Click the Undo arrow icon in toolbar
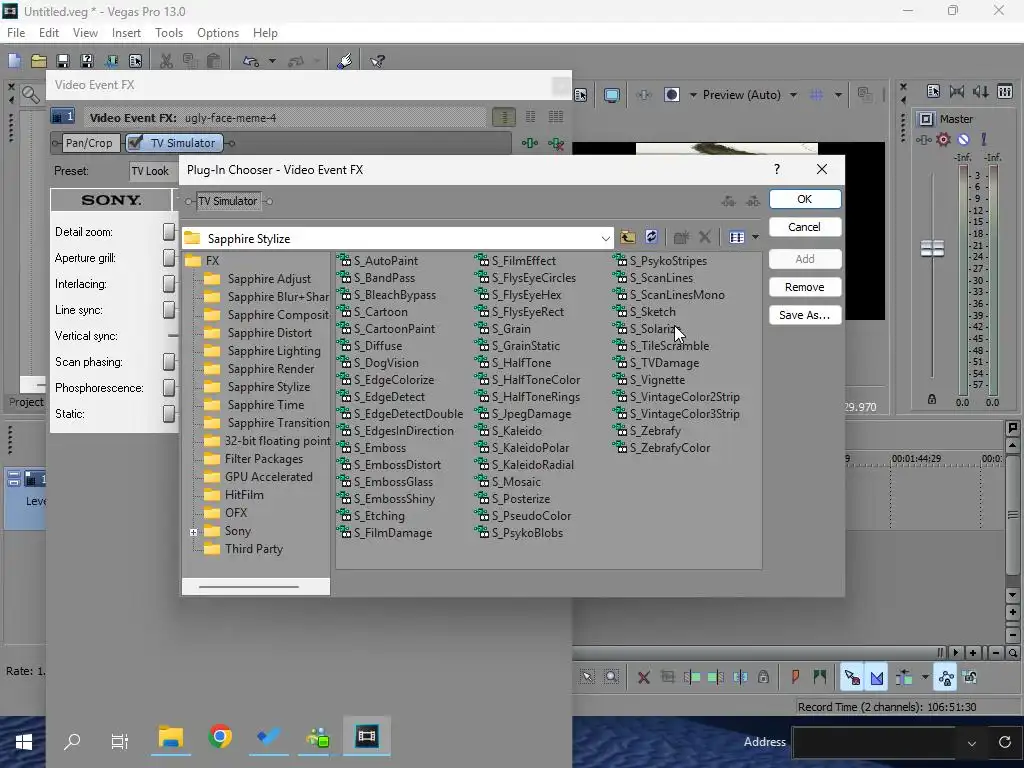Image resolution: width=1024 pixels, height=768 pixels. (251, 61)
